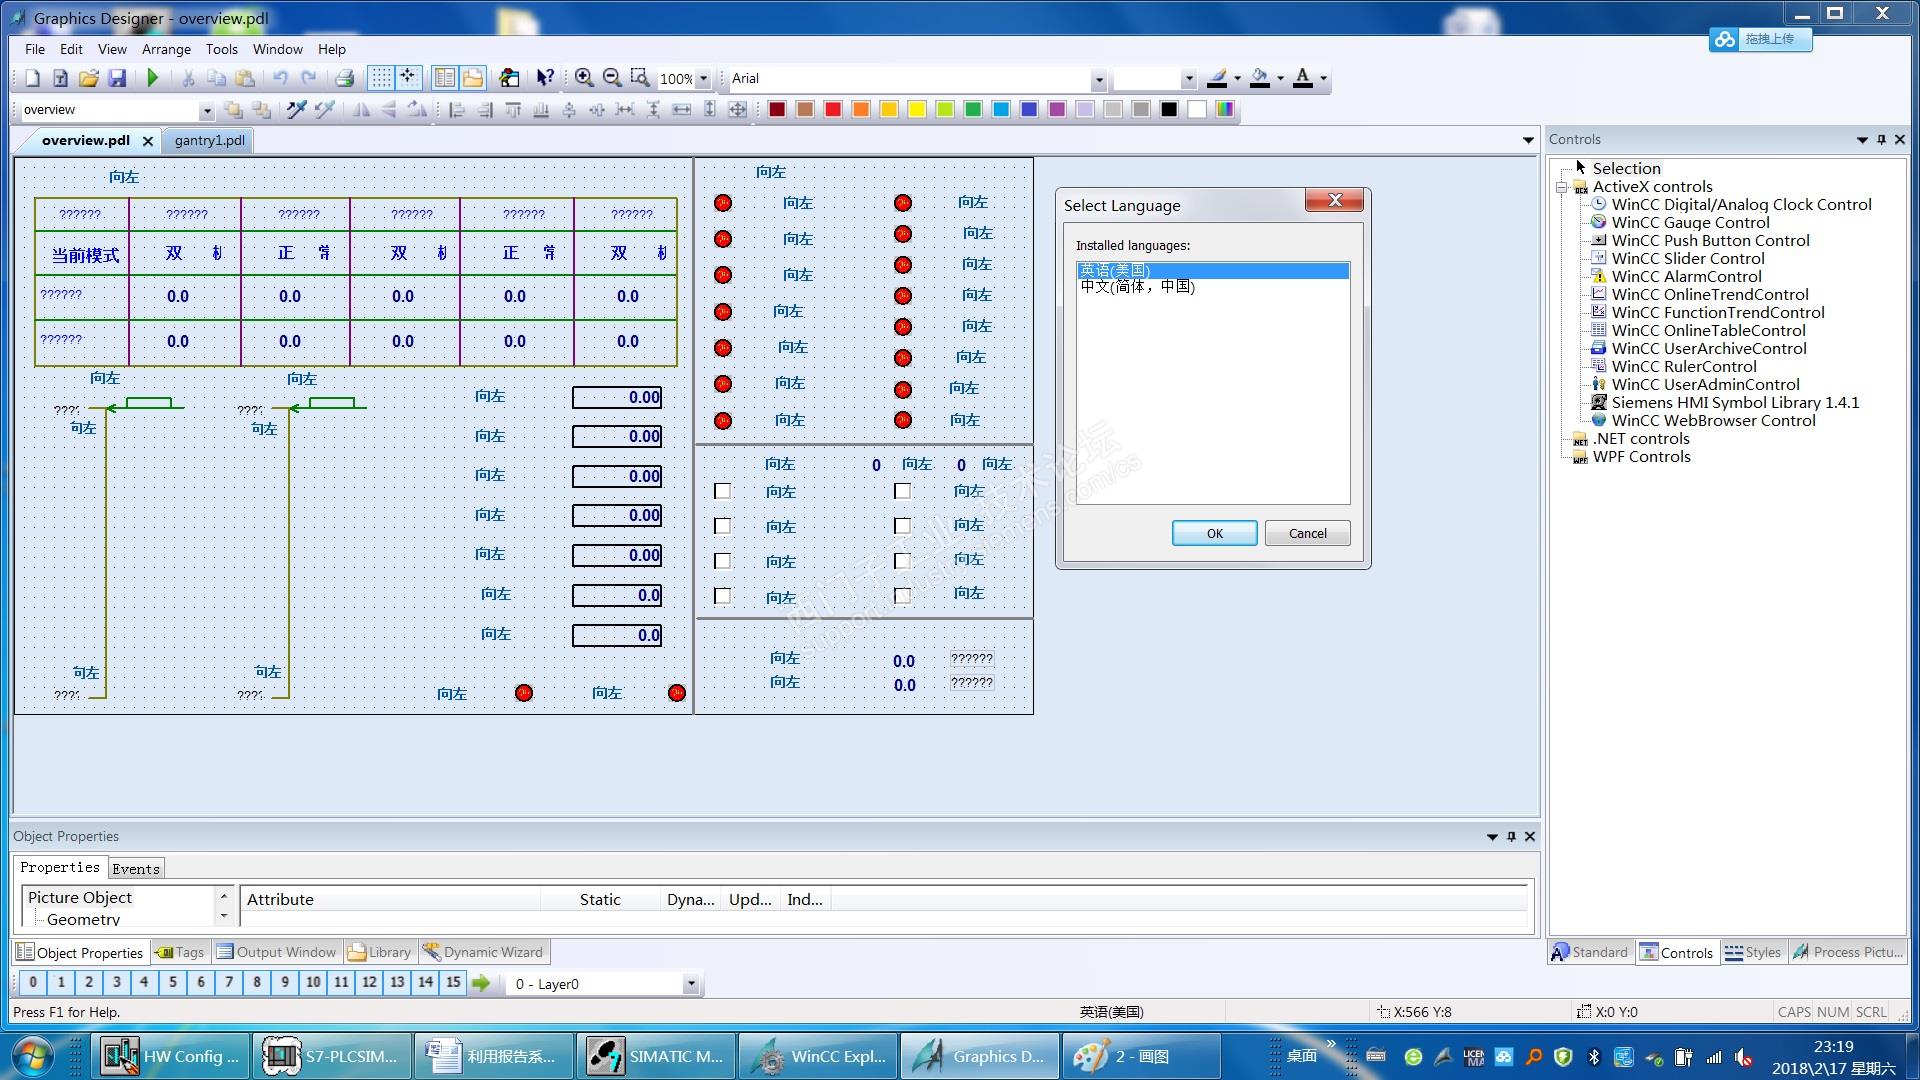
Task: Open folder icon in main toolbar
Action: [89, 78]
